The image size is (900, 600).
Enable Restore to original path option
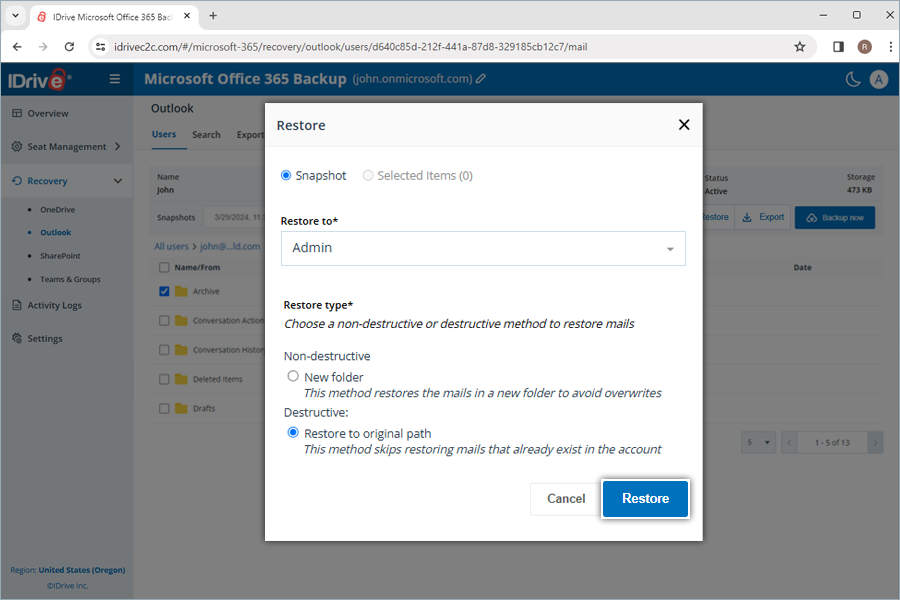(x=292, y=432)
